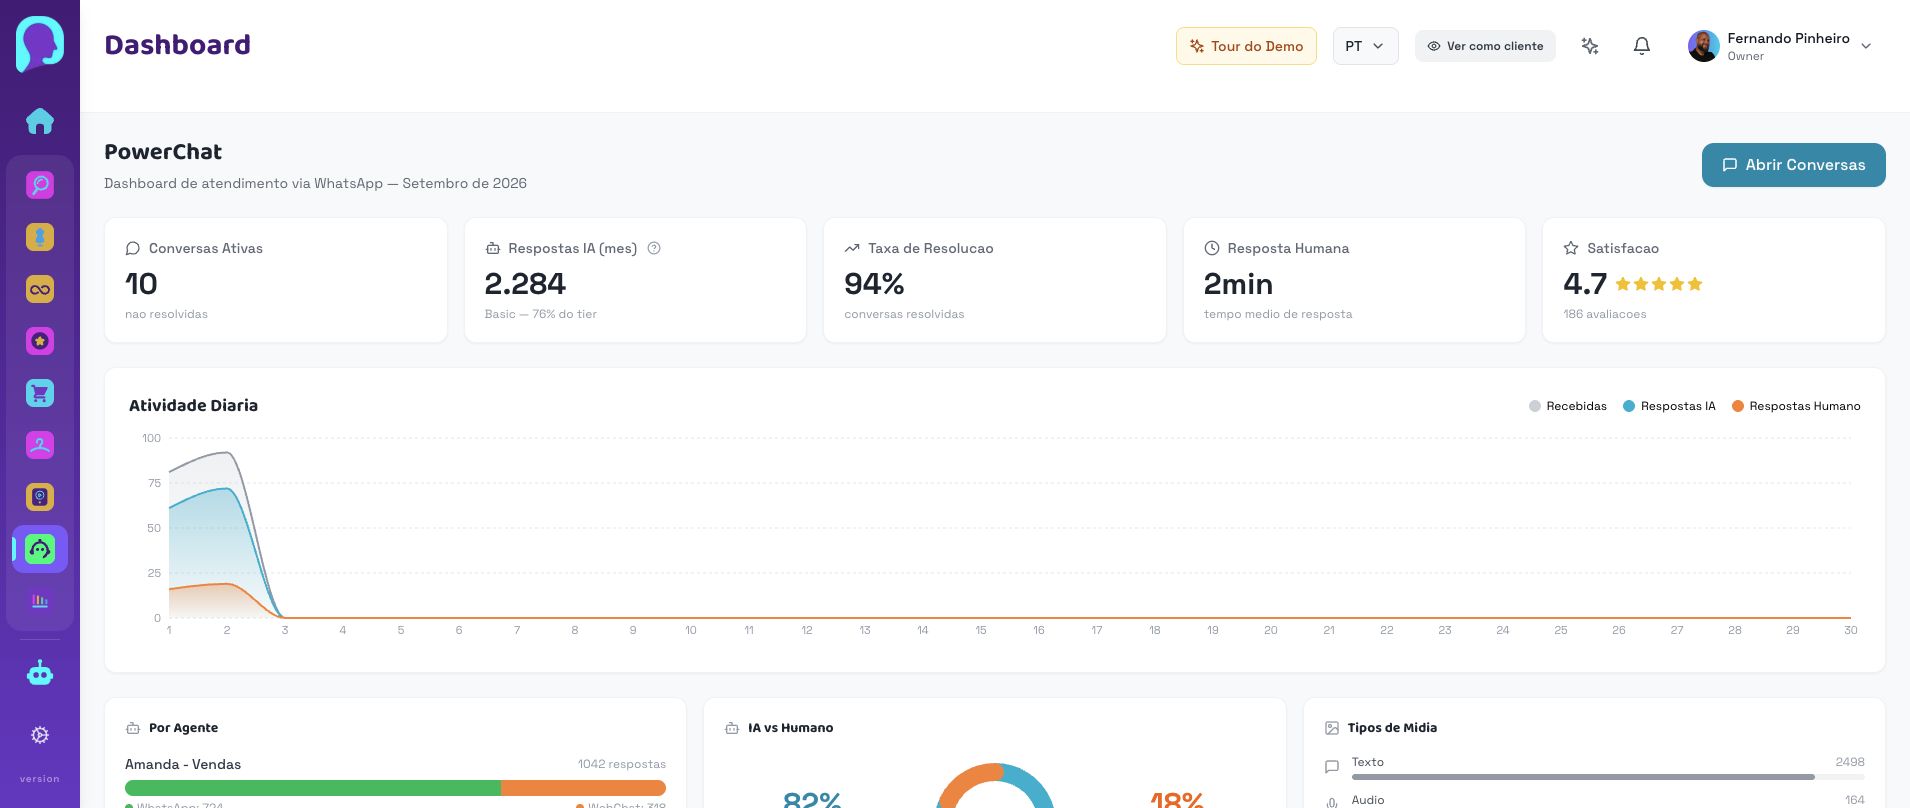Click the 4.7 satisfaction score
This screenshot has height=808, width=1910.
[1585, 284]
